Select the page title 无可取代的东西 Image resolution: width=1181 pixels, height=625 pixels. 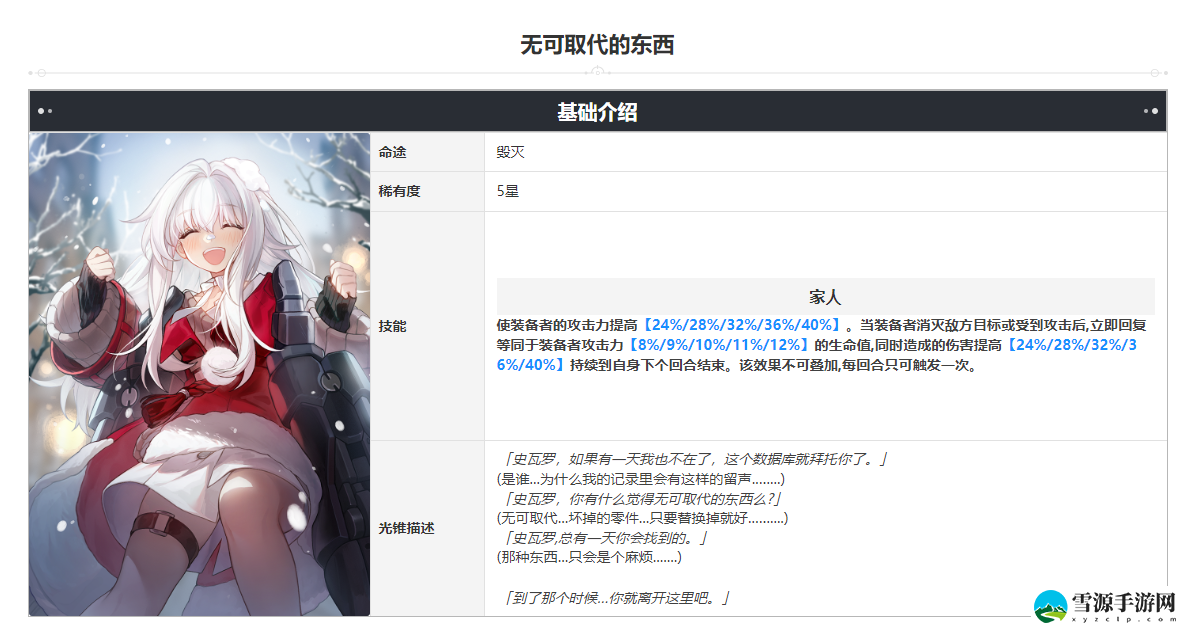click(x=597, y=45)
